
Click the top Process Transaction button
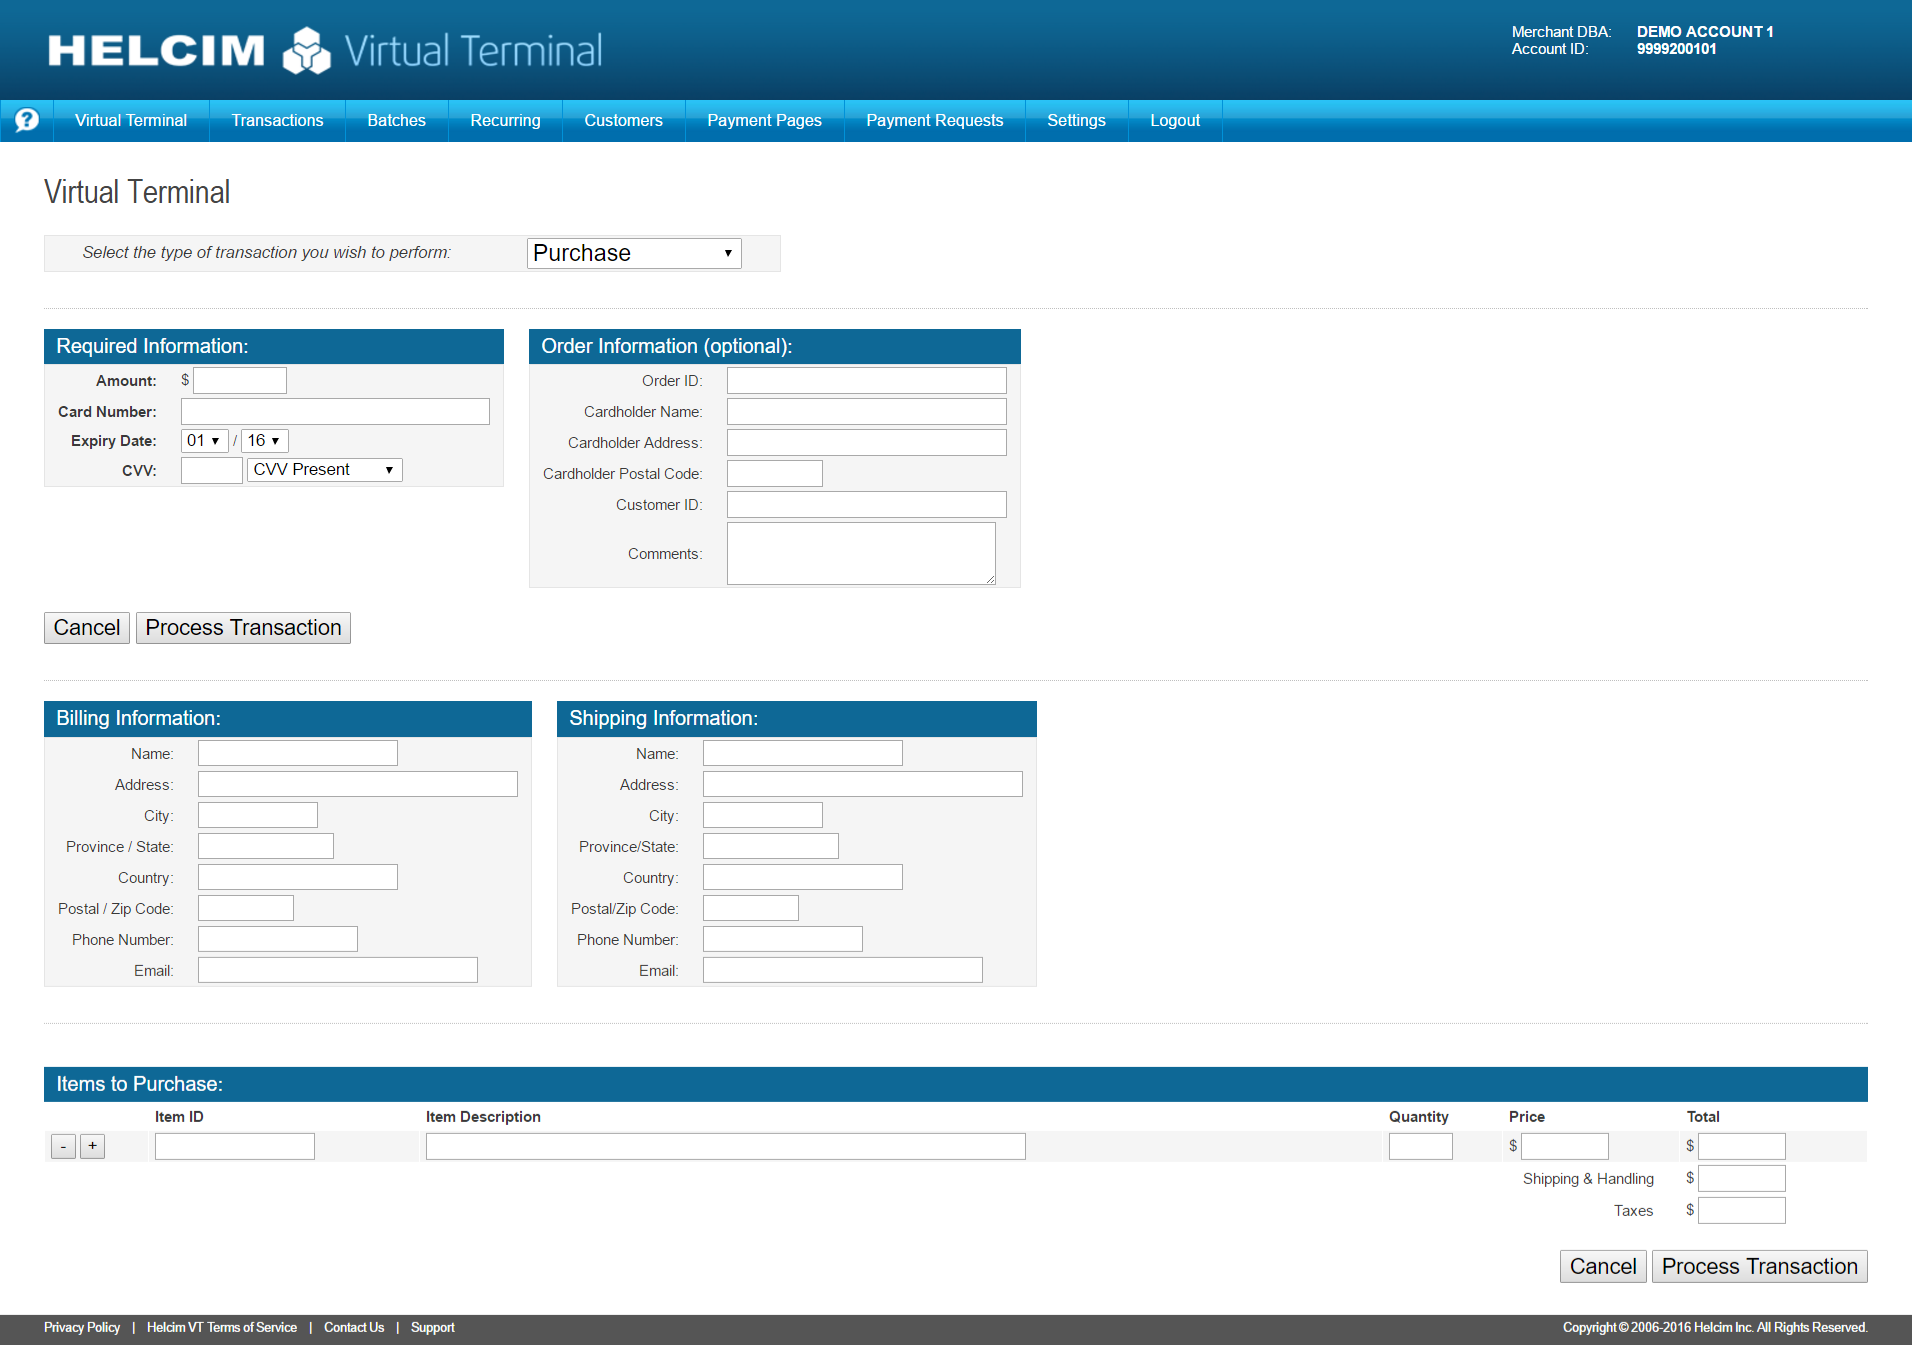pyautogui.click(x=242, y=627)
